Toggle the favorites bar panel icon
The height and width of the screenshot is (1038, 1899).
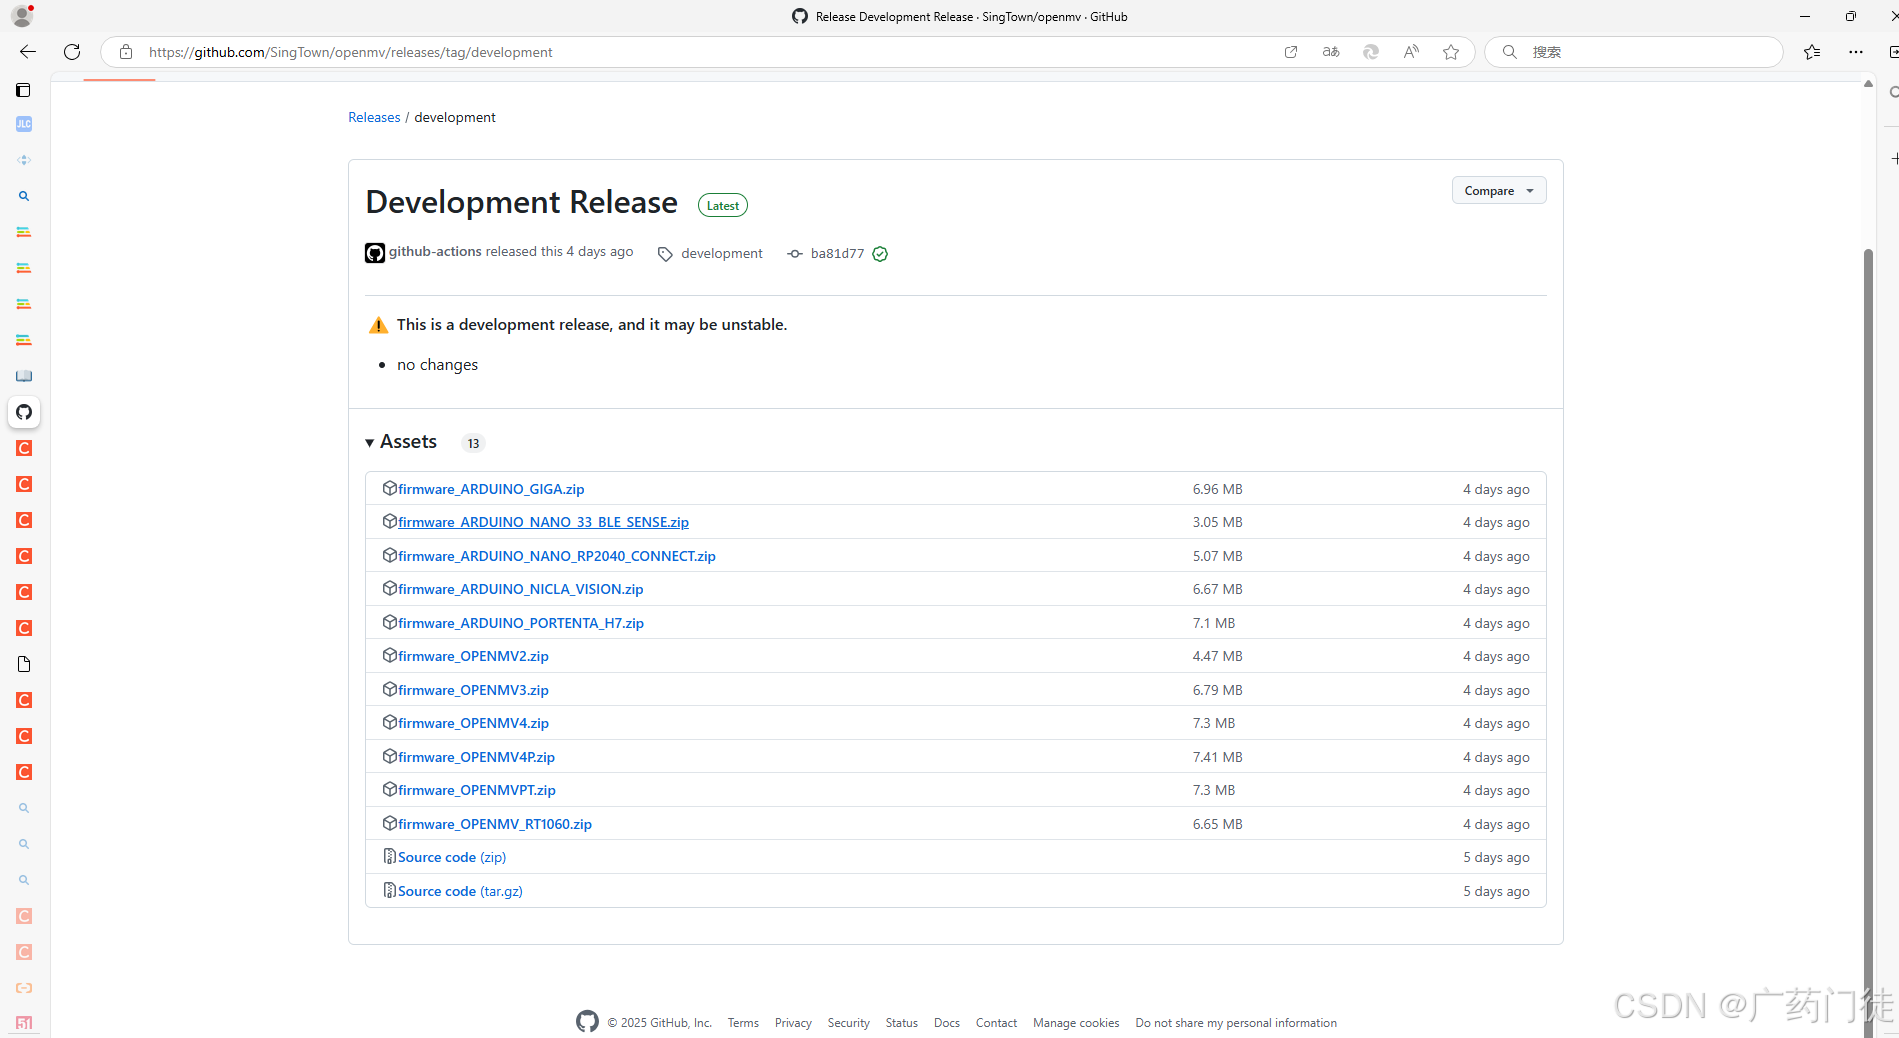pyautogui.click(x=1811, y=51)
